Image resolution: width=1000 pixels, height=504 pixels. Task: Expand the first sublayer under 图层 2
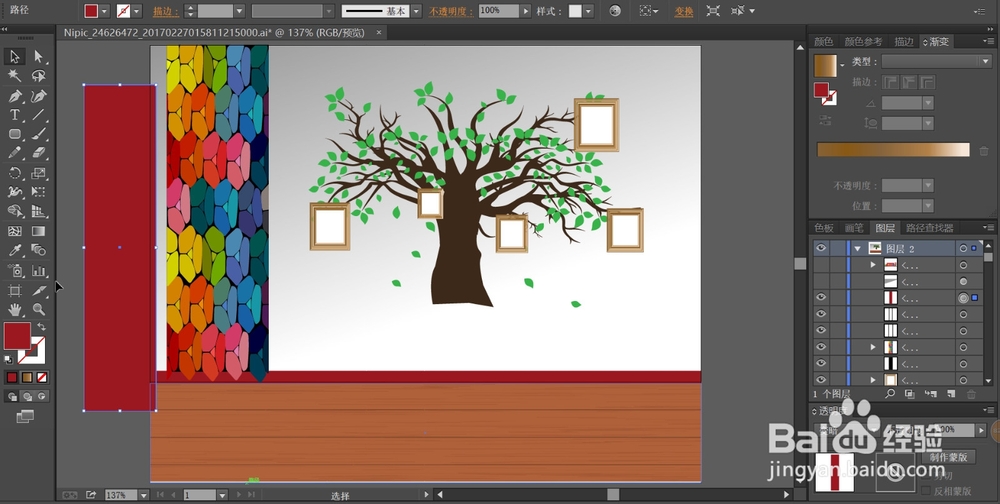pyautogui.click(x=873, y=265)
